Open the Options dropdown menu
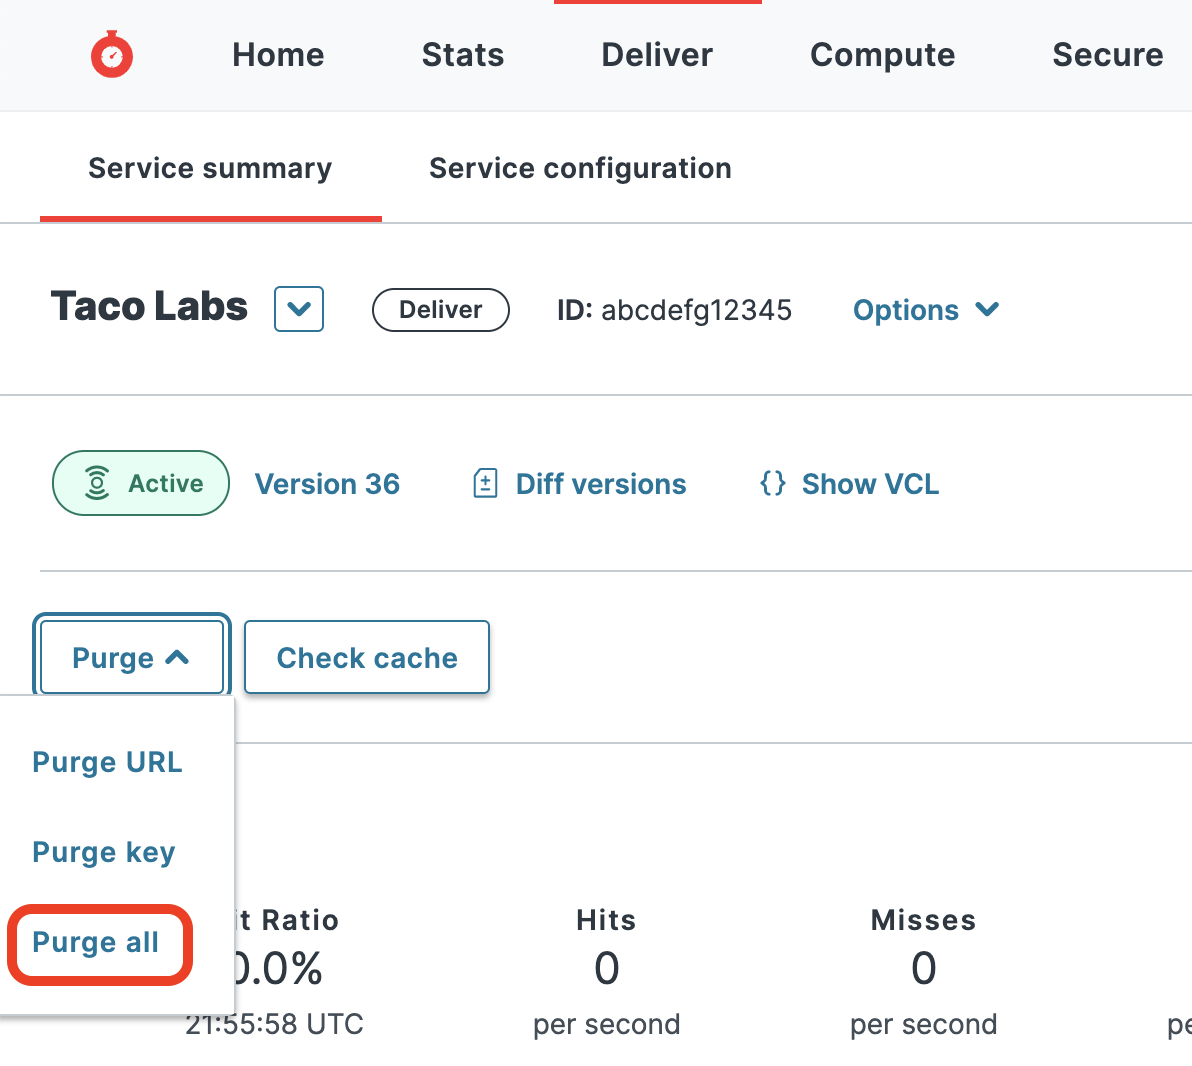 [x=925, y=310]
